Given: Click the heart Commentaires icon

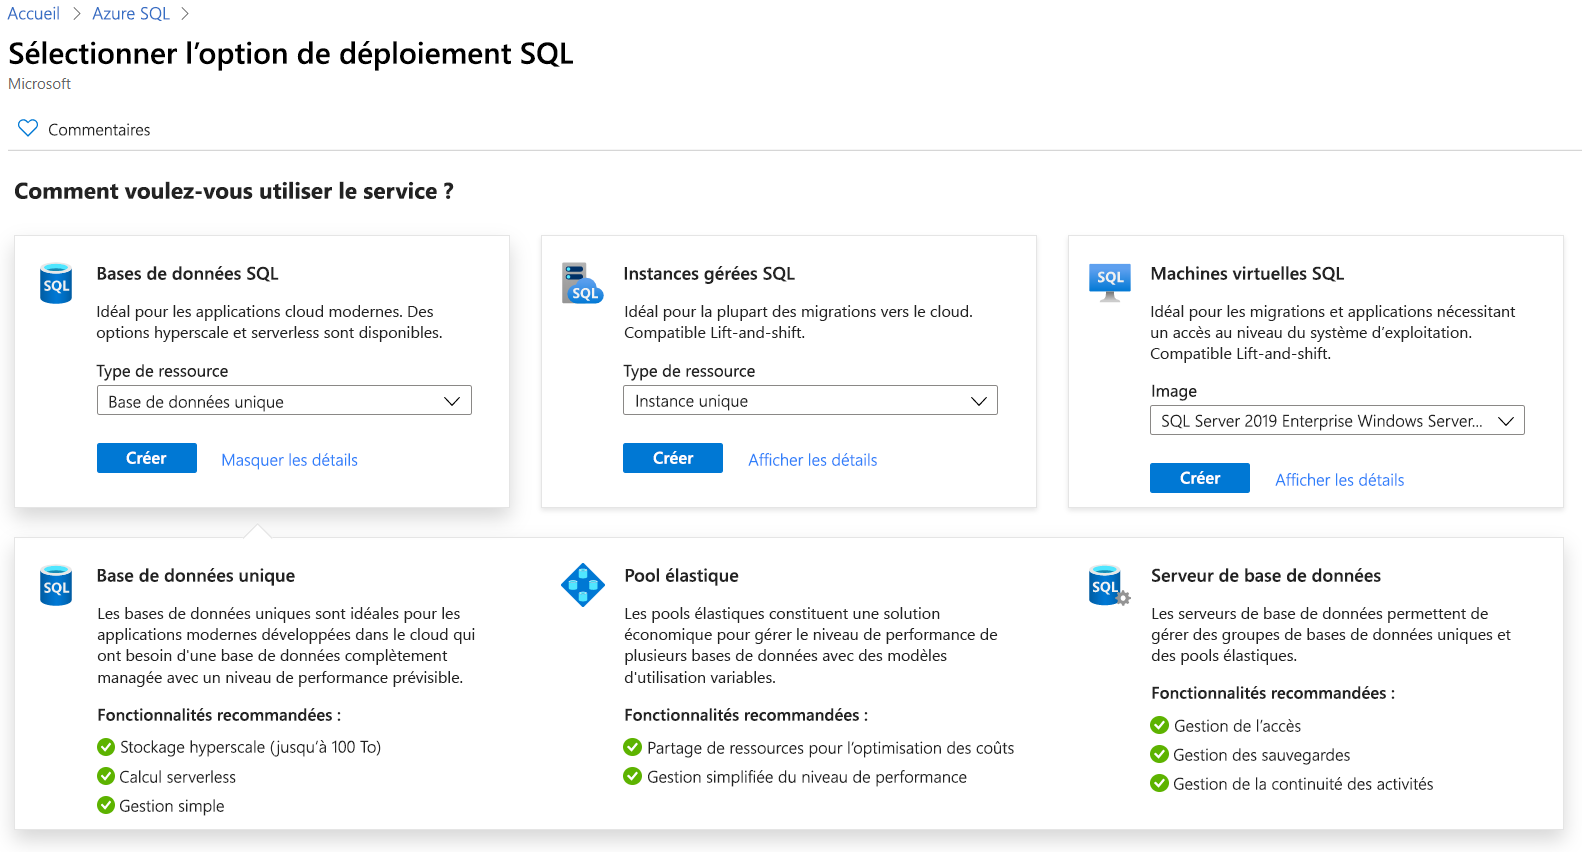Looking at the screenshot, I should pos(28,128).
